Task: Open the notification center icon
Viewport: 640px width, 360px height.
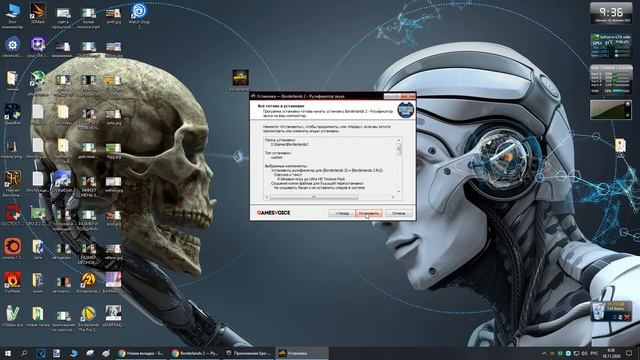Action: click(630, 353)
